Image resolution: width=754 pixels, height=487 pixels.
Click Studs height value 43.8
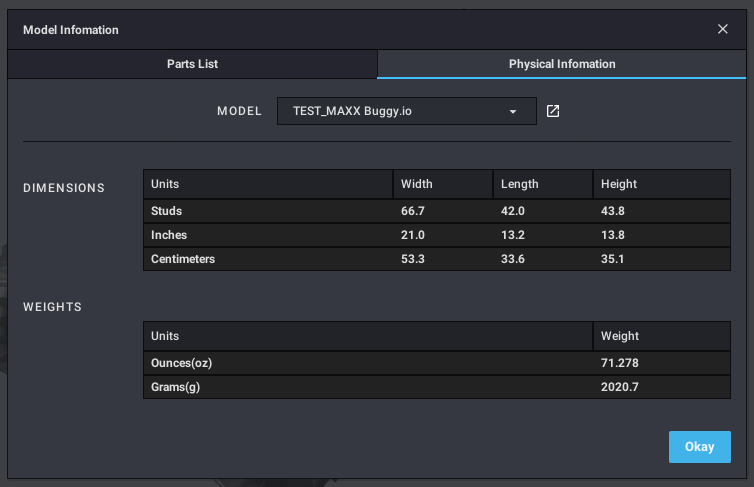[x=613, y=211]
